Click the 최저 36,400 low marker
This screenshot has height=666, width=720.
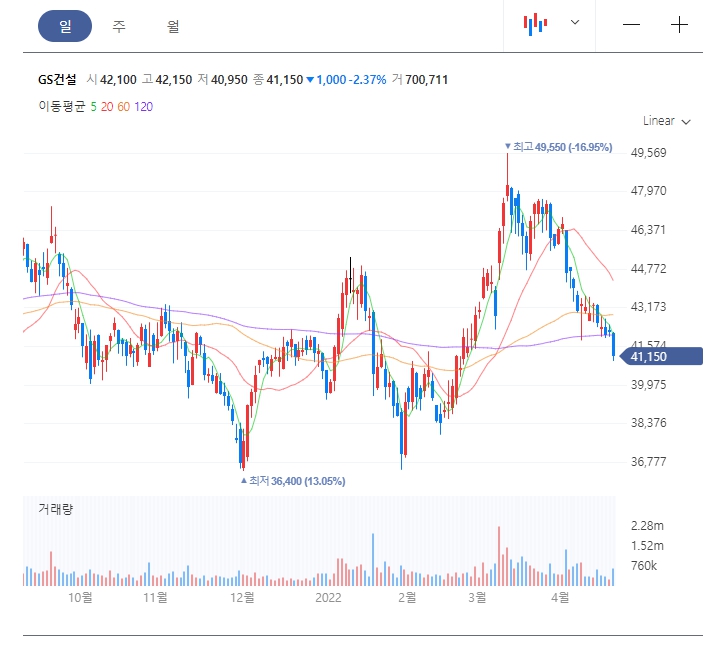pos(293,481)
